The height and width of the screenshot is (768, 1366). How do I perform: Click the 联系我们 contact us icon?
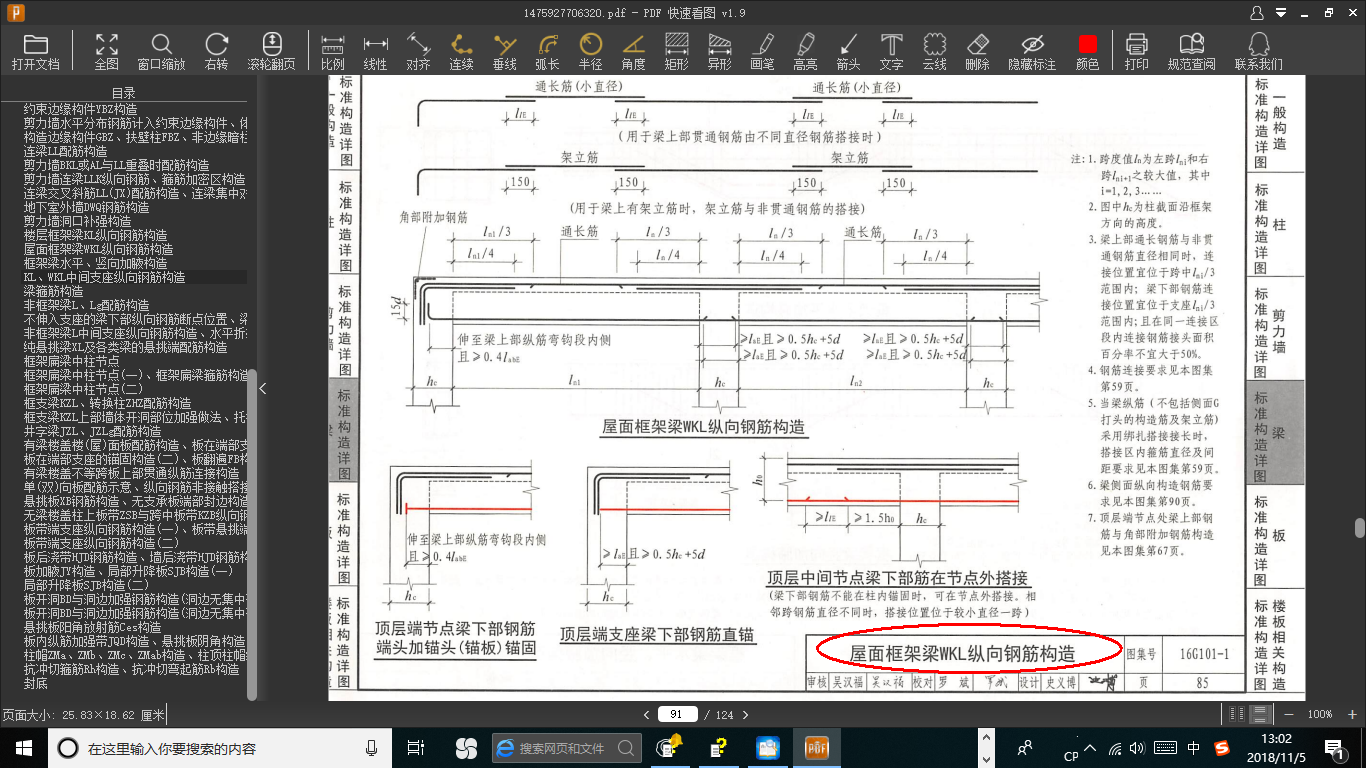(x=1259, y=52)
